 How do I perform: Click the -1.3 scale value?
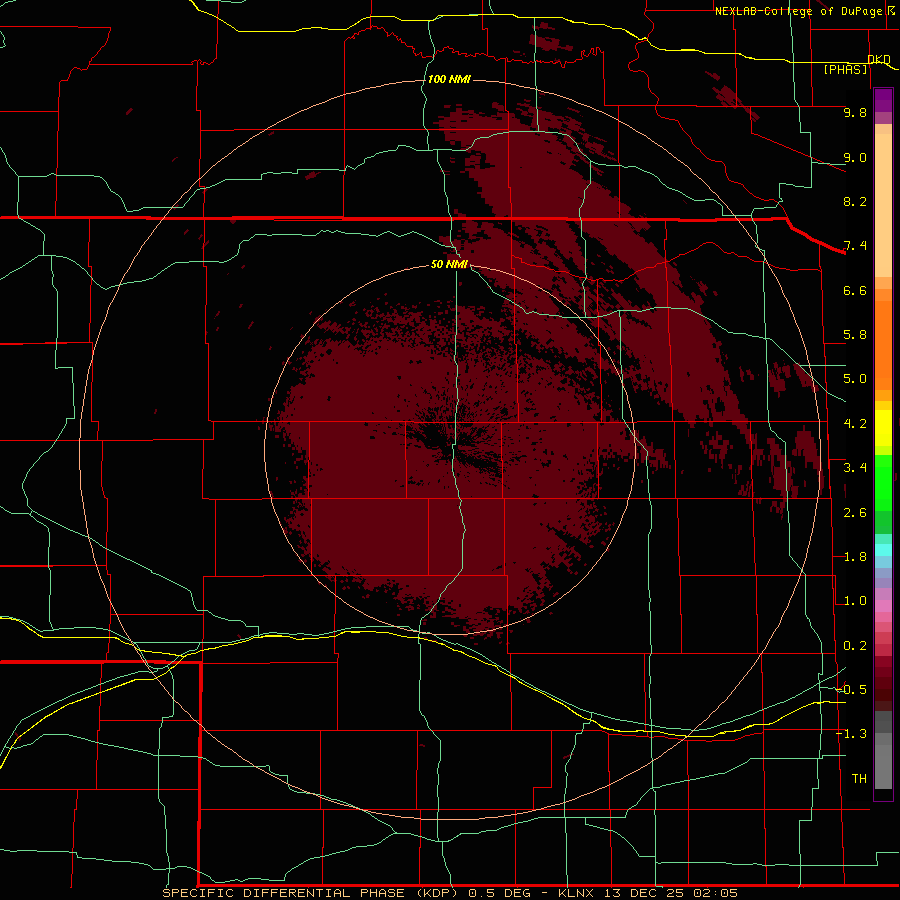pos(851,734)
